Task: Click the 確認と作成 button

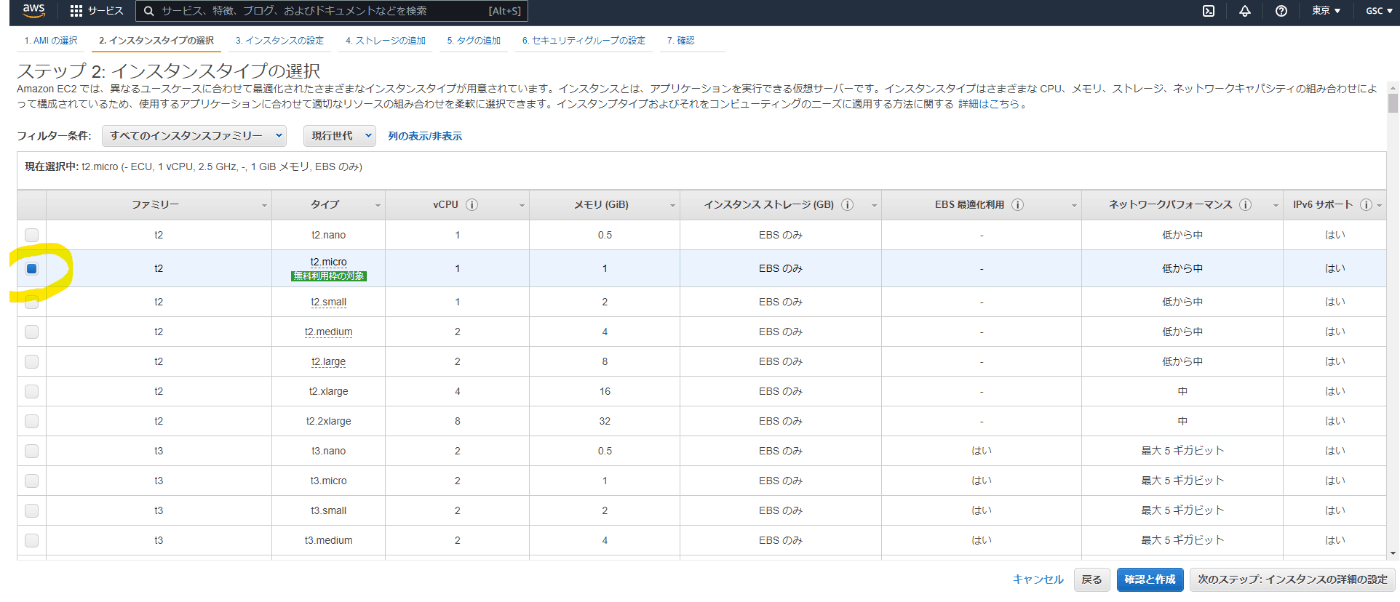Action: (1150, 580)
